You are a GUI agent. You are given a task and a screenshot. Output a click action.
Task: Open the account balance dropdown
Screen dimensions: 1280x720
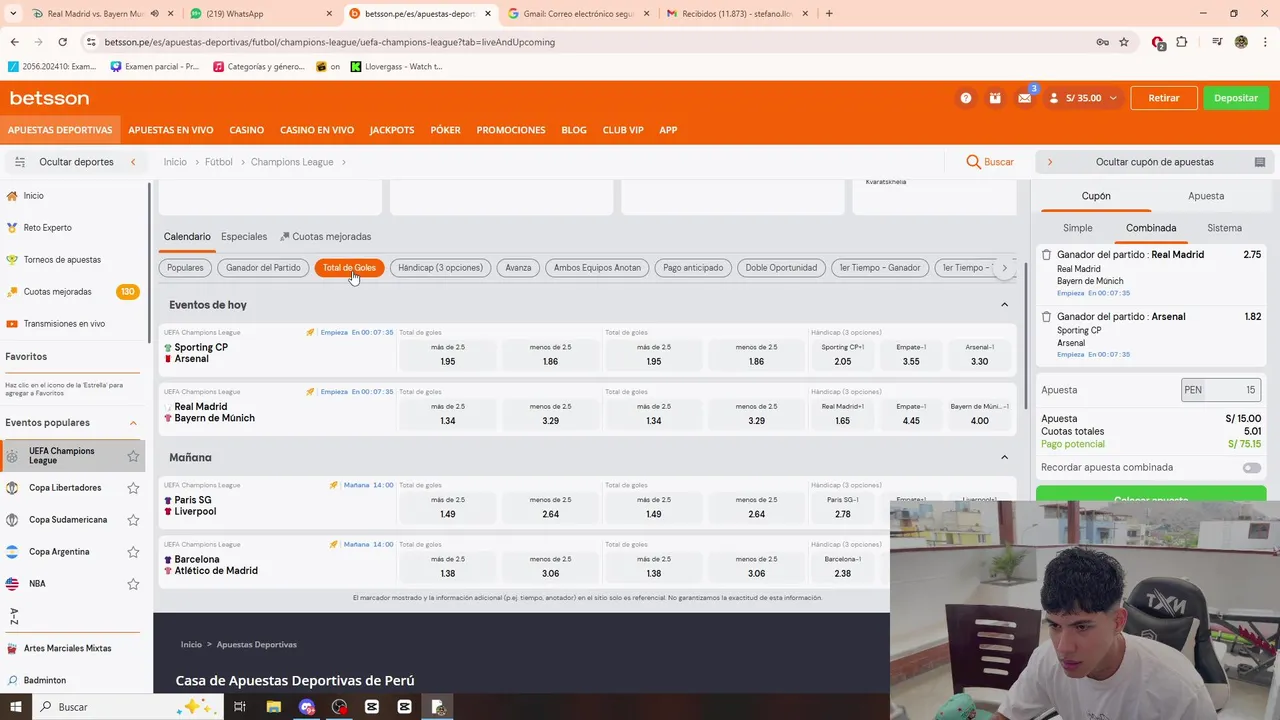click(x=1083, y=98)
